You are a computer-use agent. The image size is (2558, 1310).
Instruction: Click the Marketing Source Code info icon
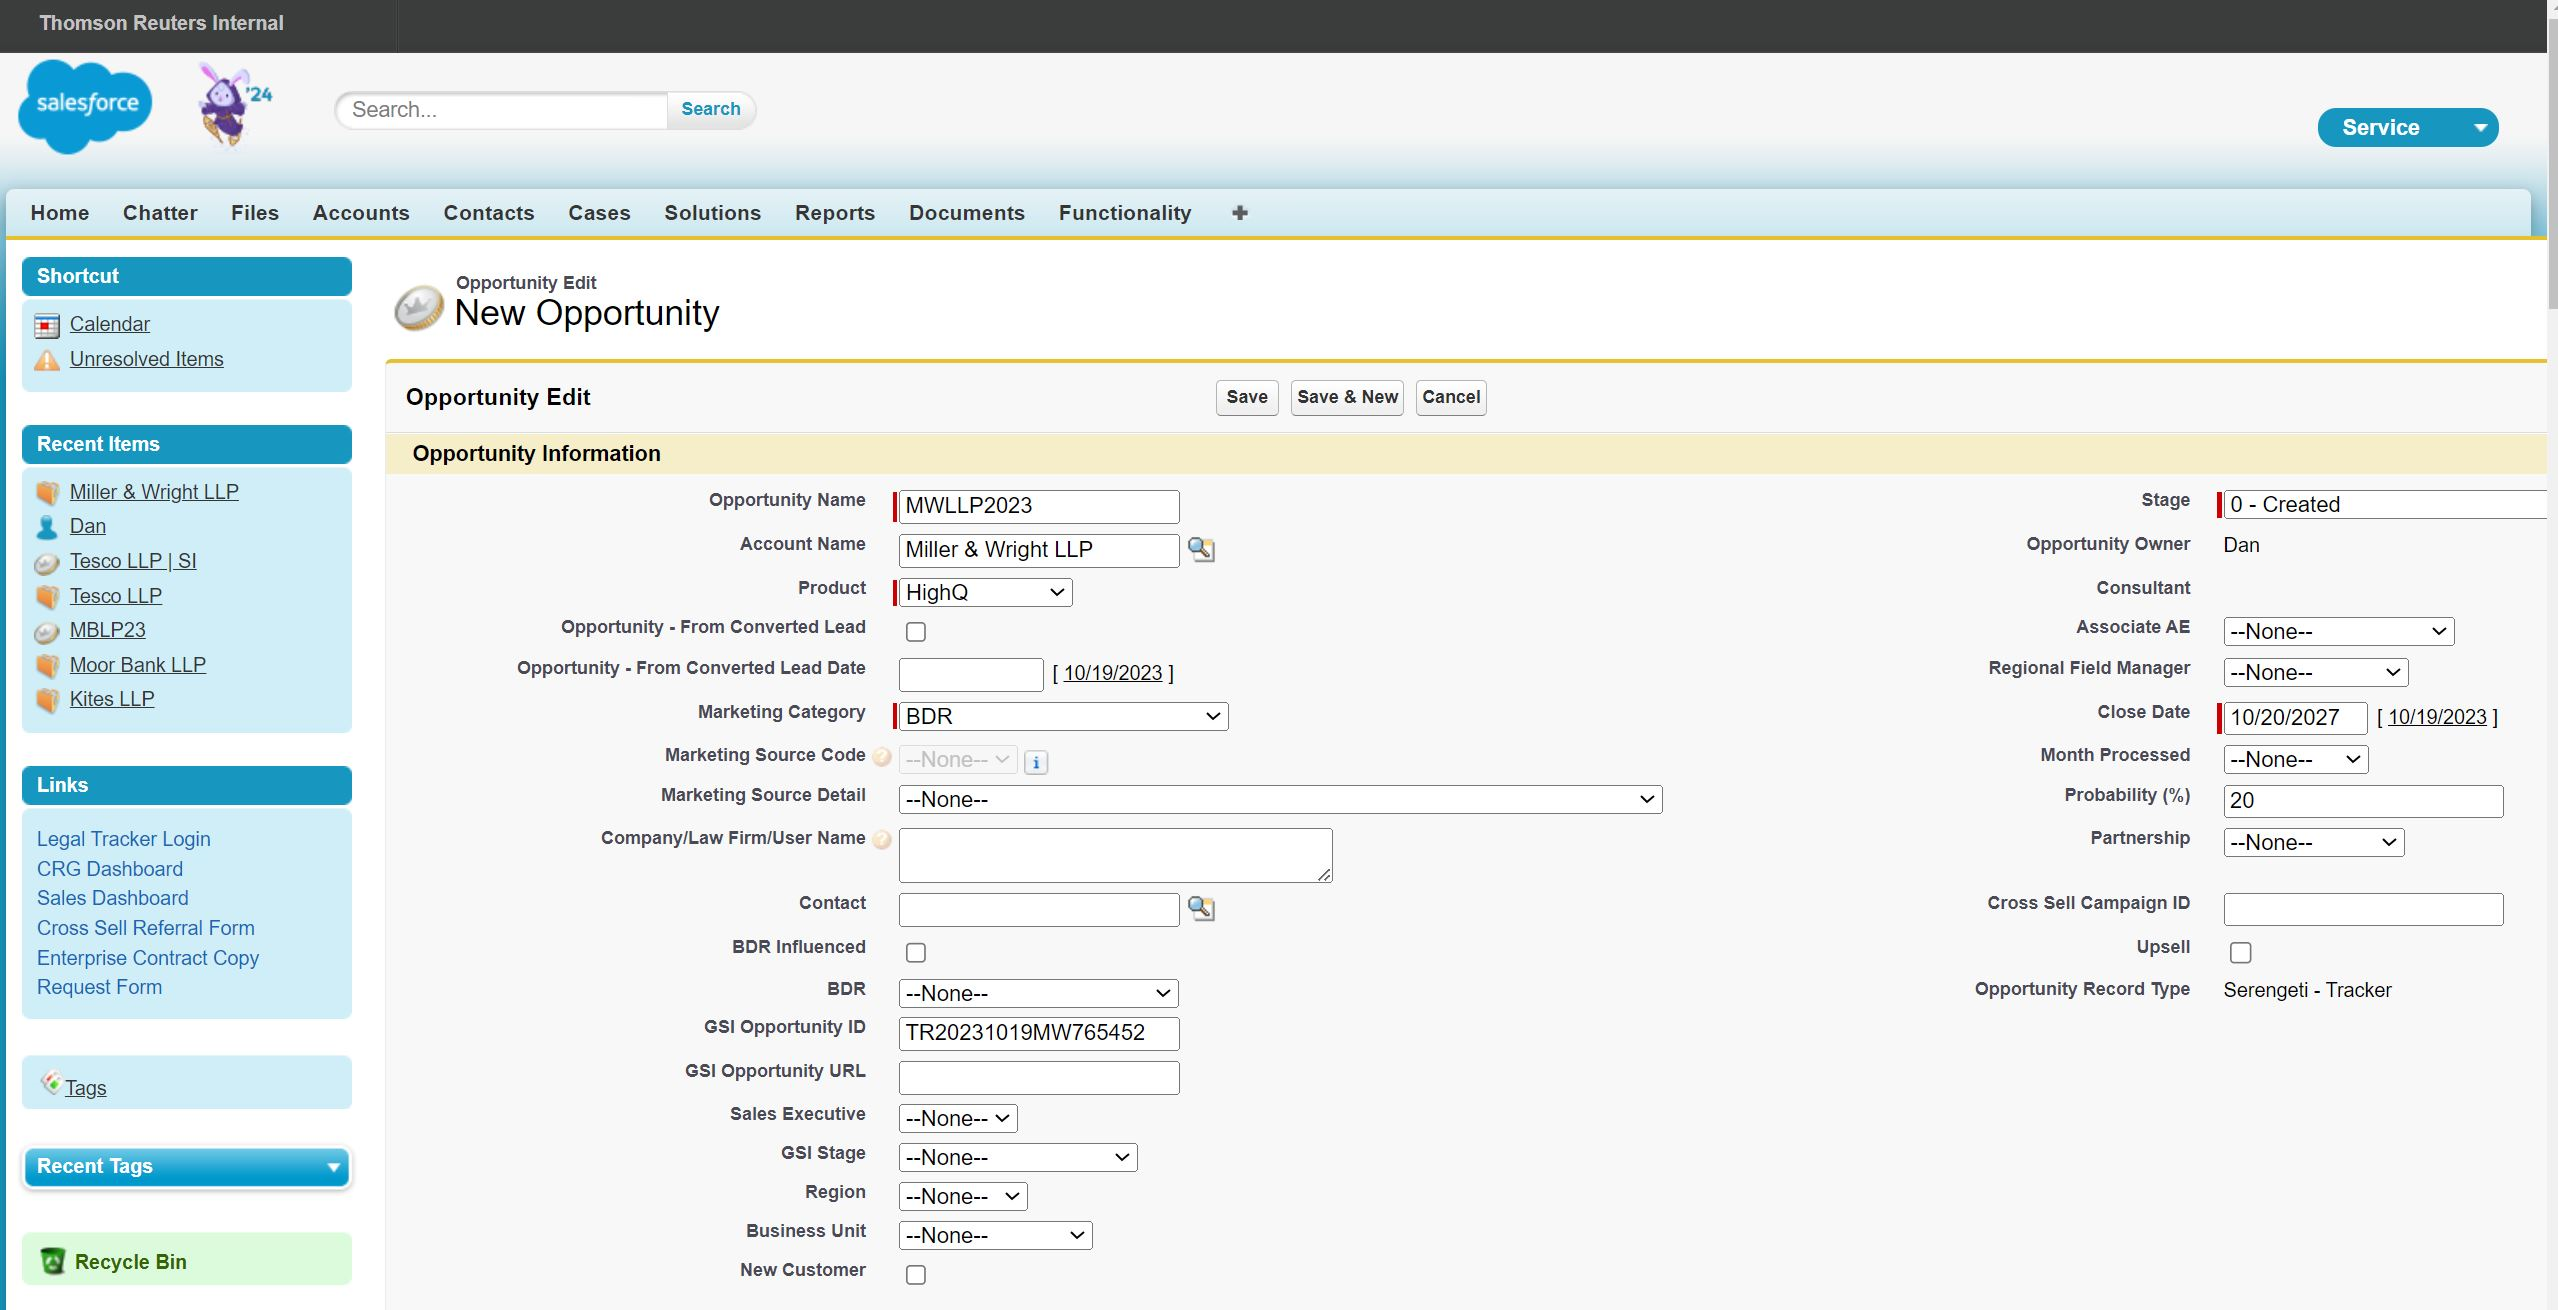[x=1036, y=762]
